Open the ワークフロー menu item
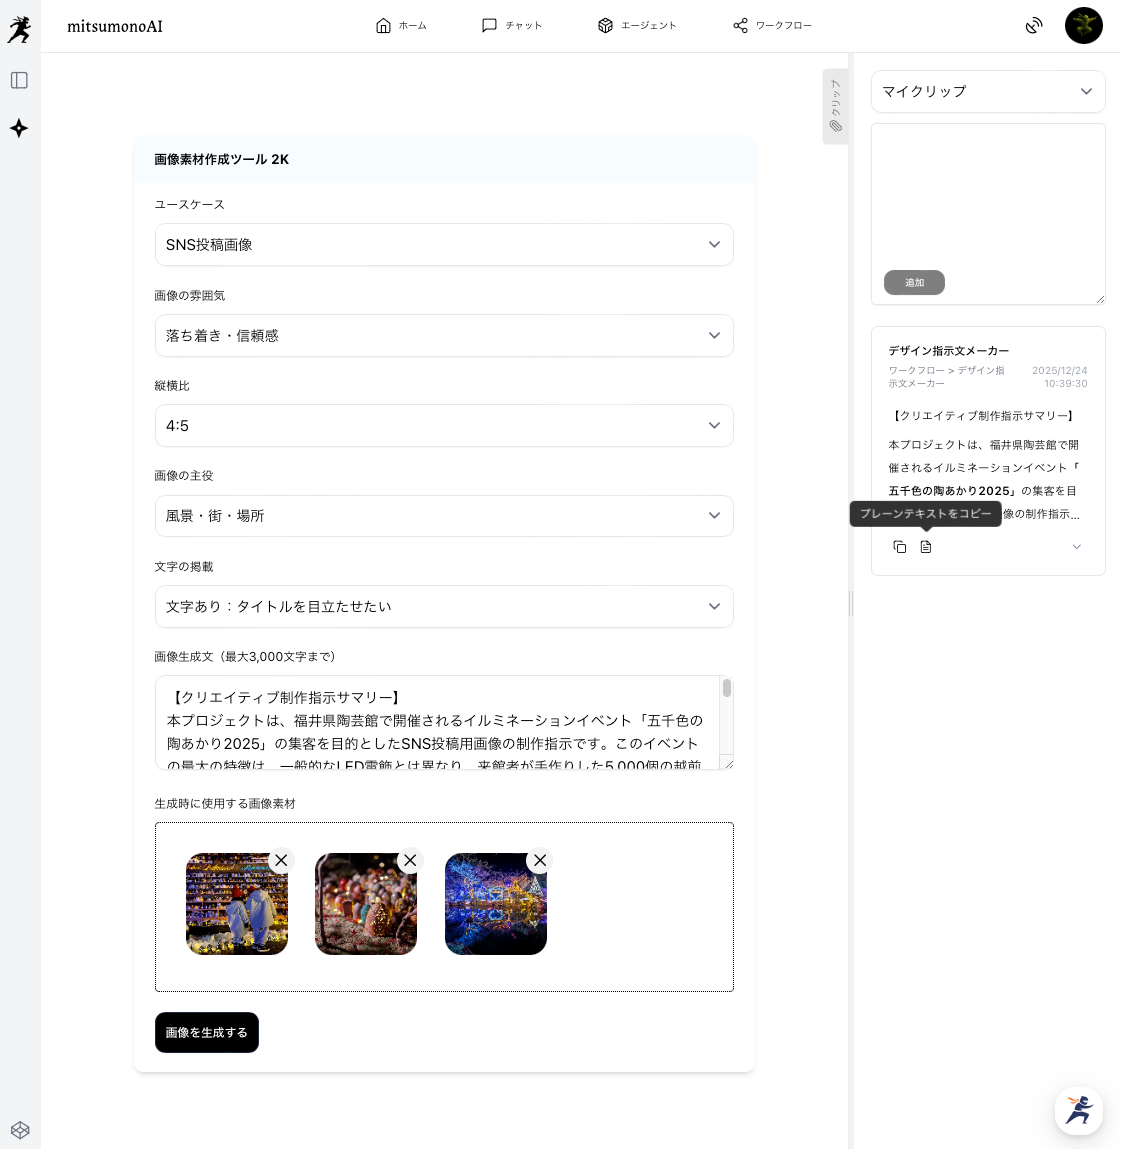 pos(772,26)
